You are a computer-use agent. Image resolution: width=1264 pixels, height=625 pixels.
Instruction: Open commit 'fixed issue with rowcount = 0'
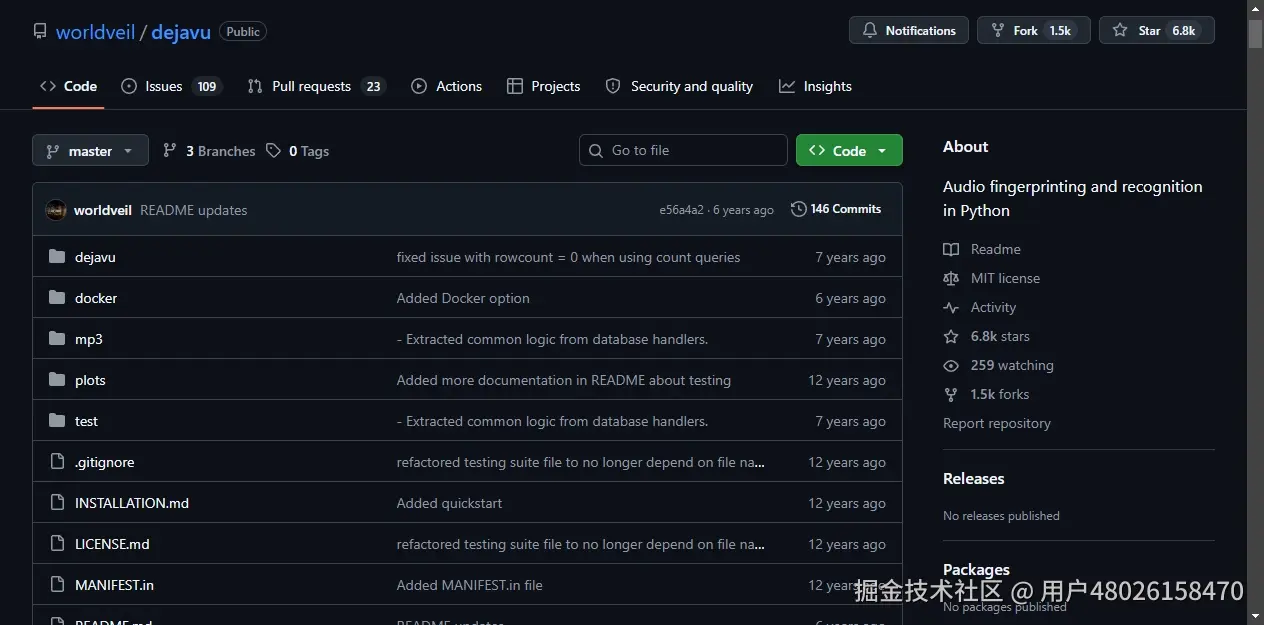(x=568, y=257)
